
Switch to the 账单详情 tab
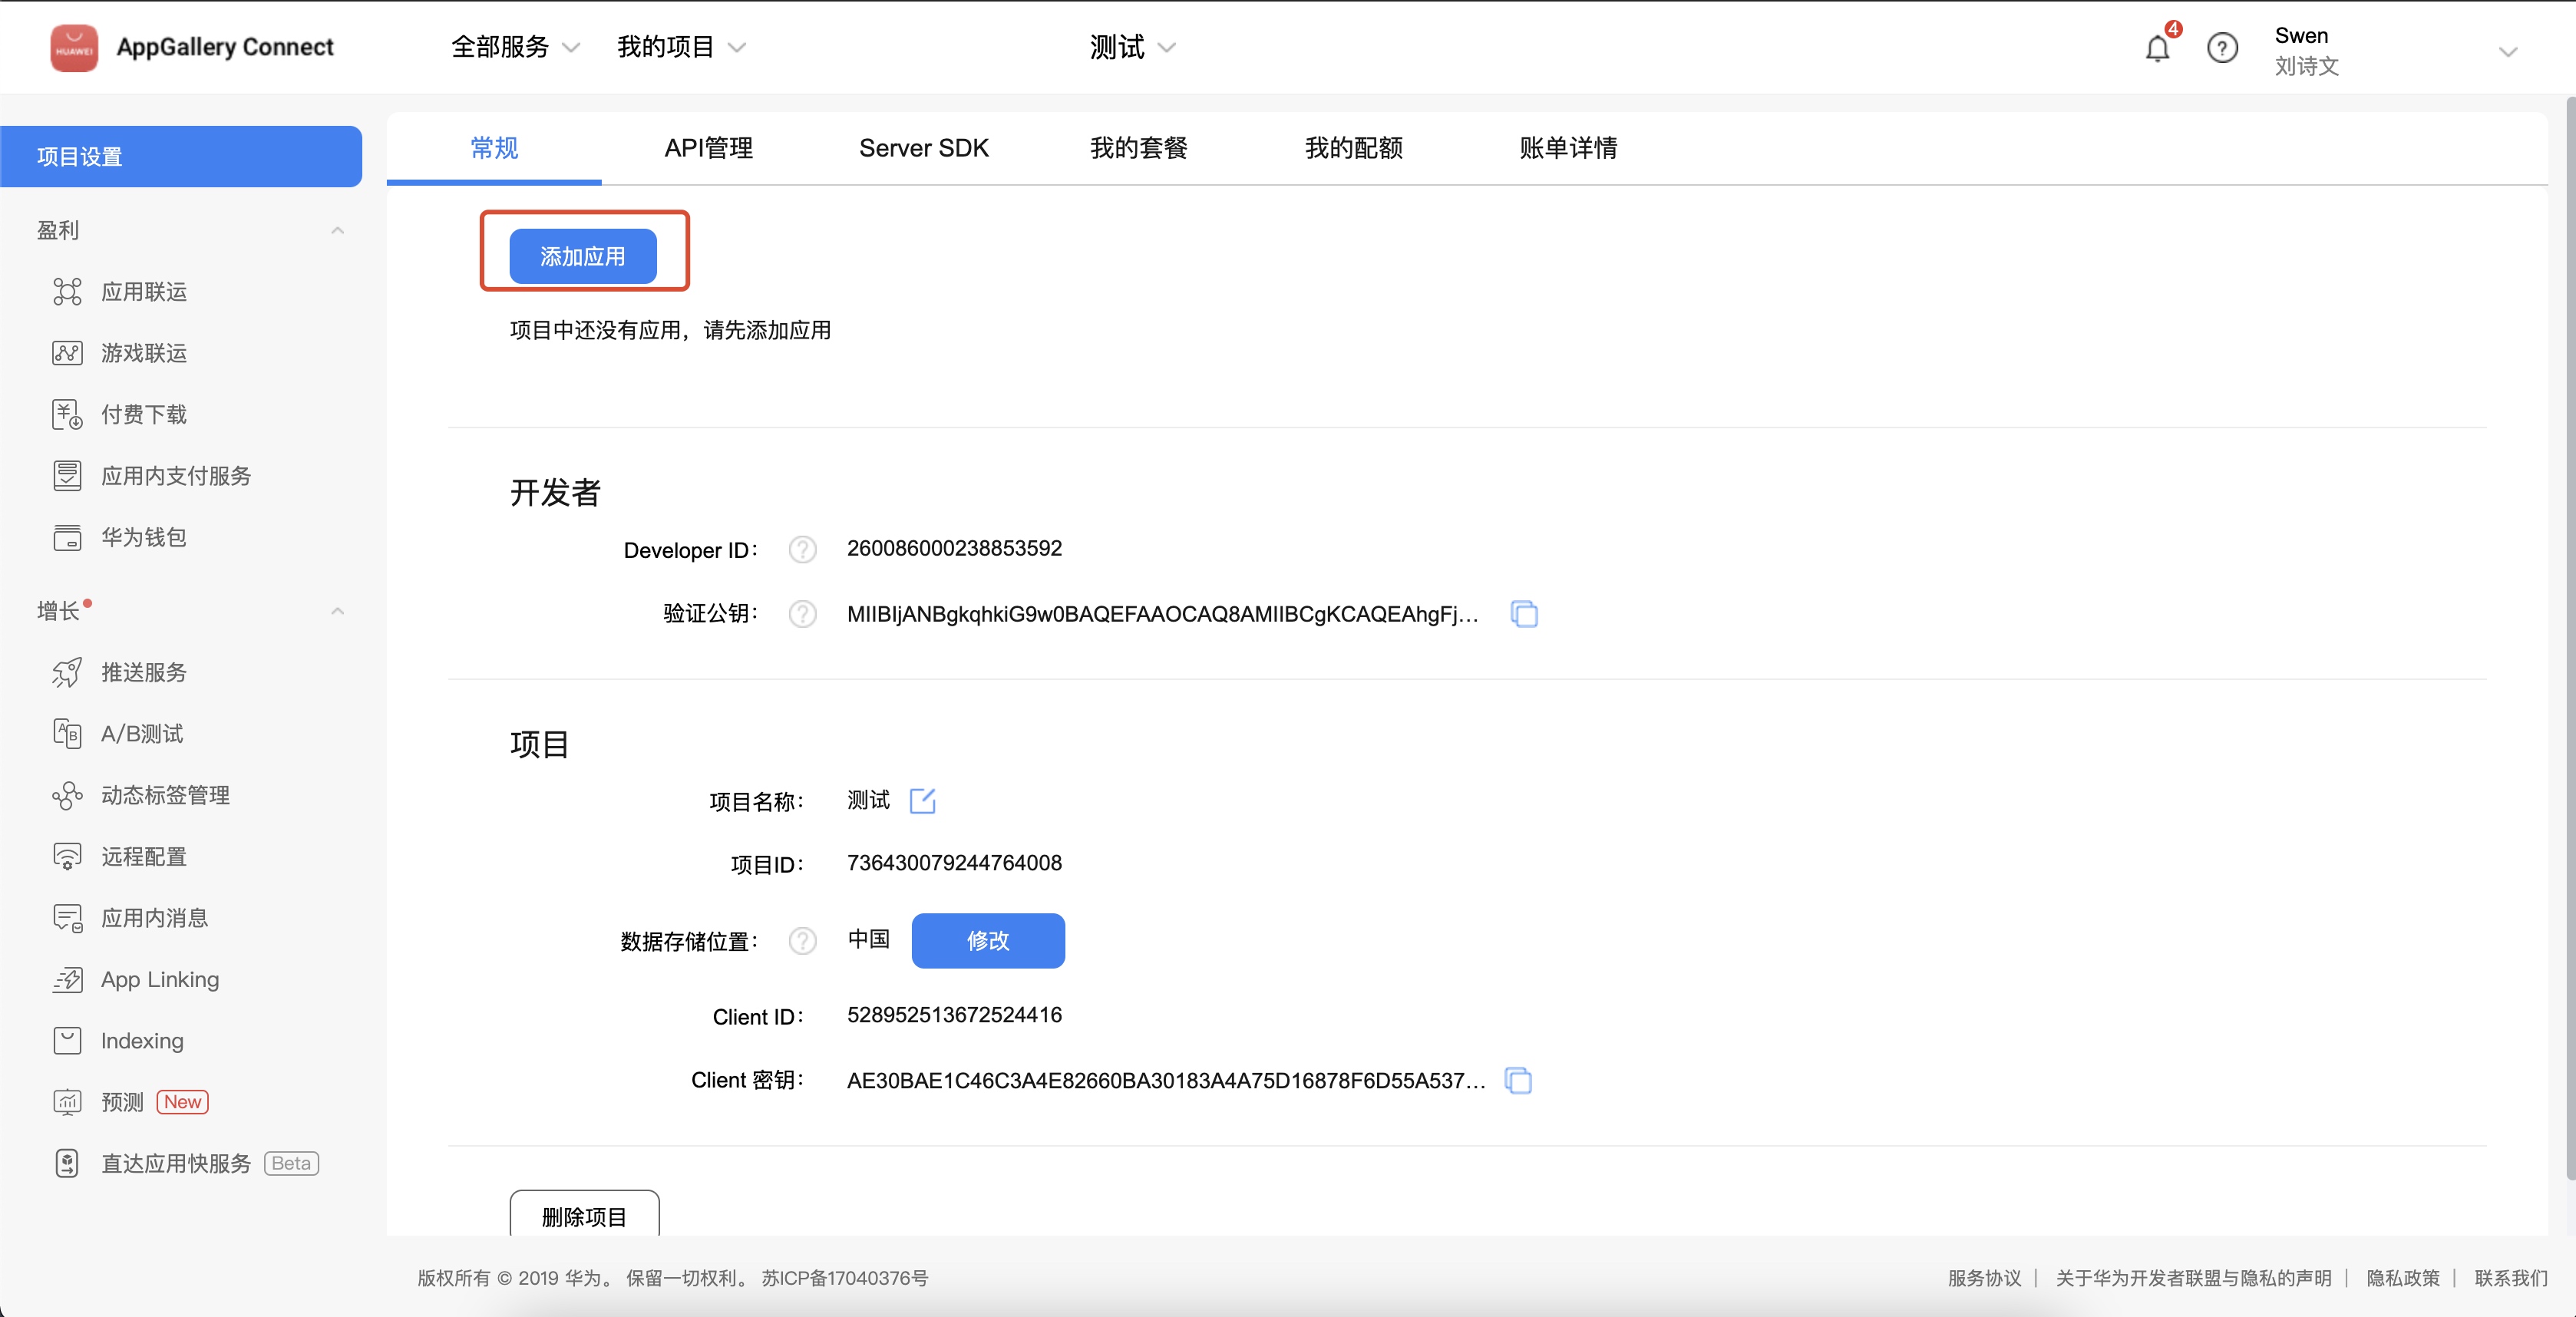[1568, 148]
